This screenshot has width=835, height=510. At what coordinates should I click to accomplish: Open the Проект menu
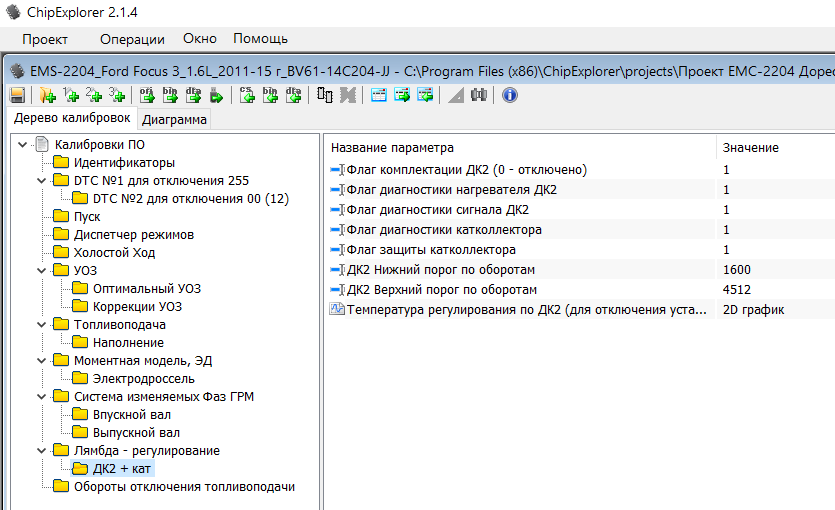[45, 39]
